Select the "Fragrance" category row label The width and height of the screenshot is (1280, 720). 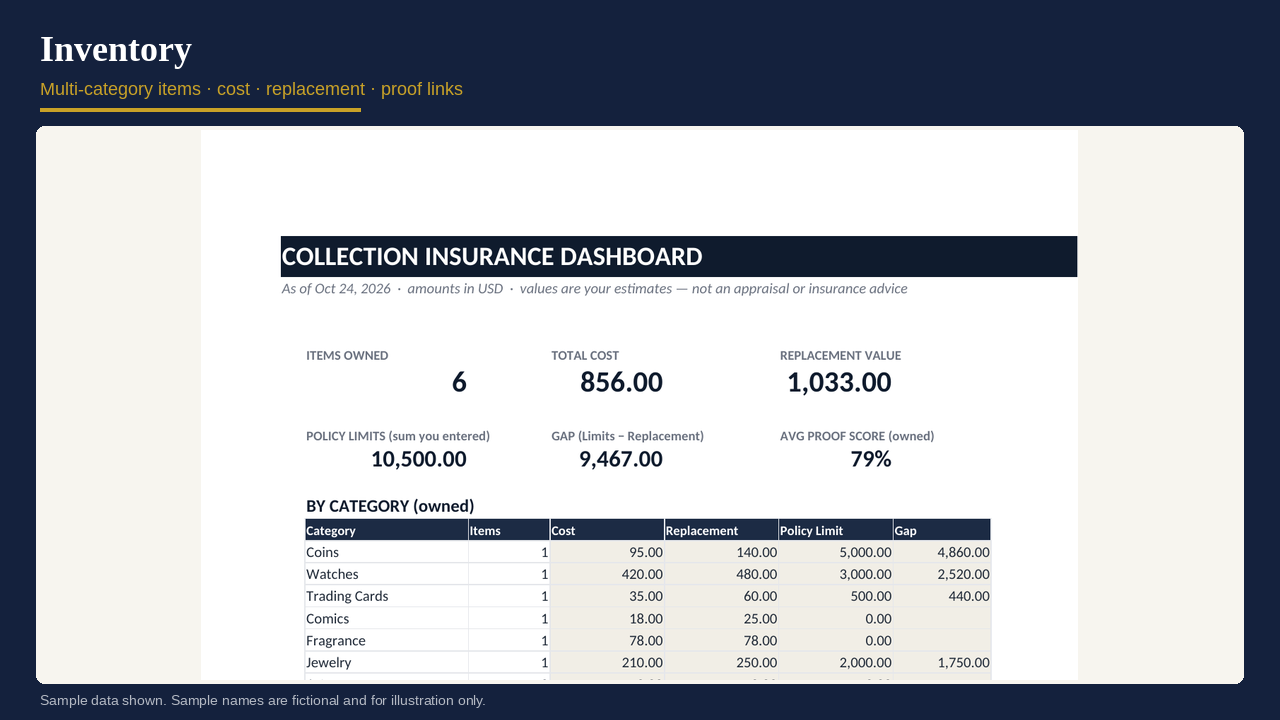pyautogui.click(x=336, y=640)
